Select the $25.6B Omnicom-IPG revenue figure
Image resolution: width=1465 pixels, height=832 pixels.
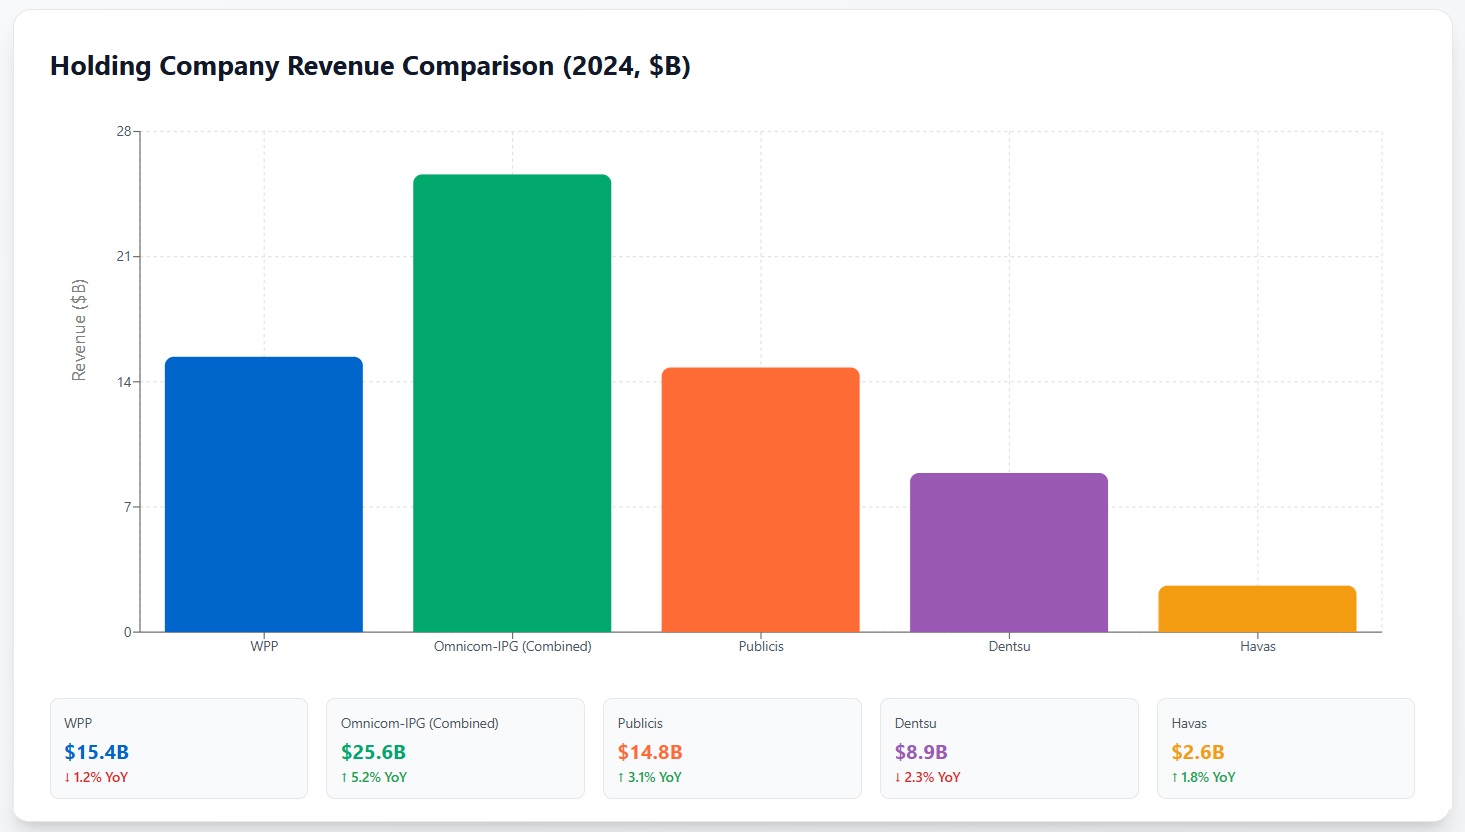point(373,752)
